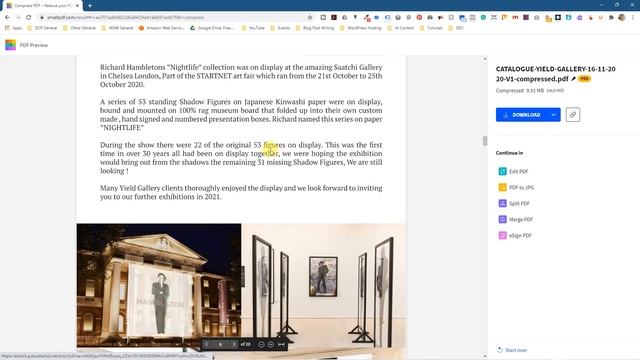Click the browser back button
This screenshot has width=640, height=360.
click(7, 17)
